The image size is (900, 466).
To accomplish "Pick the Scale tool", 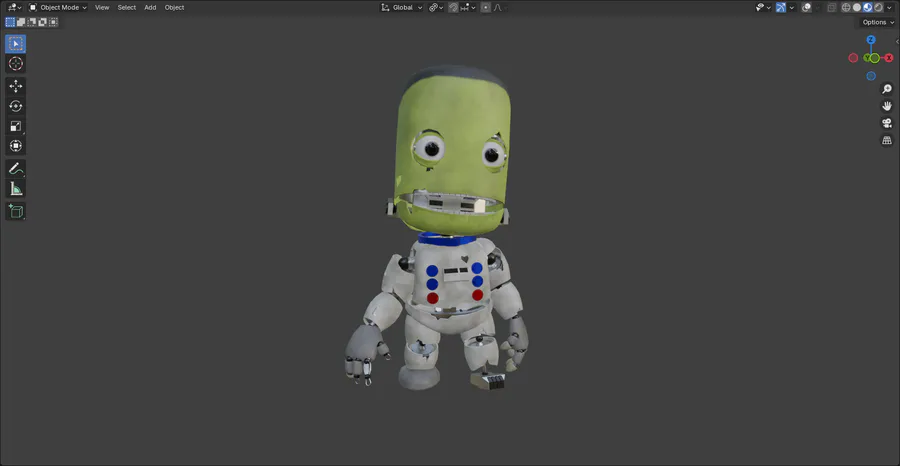I will click(x=15, y=126).
